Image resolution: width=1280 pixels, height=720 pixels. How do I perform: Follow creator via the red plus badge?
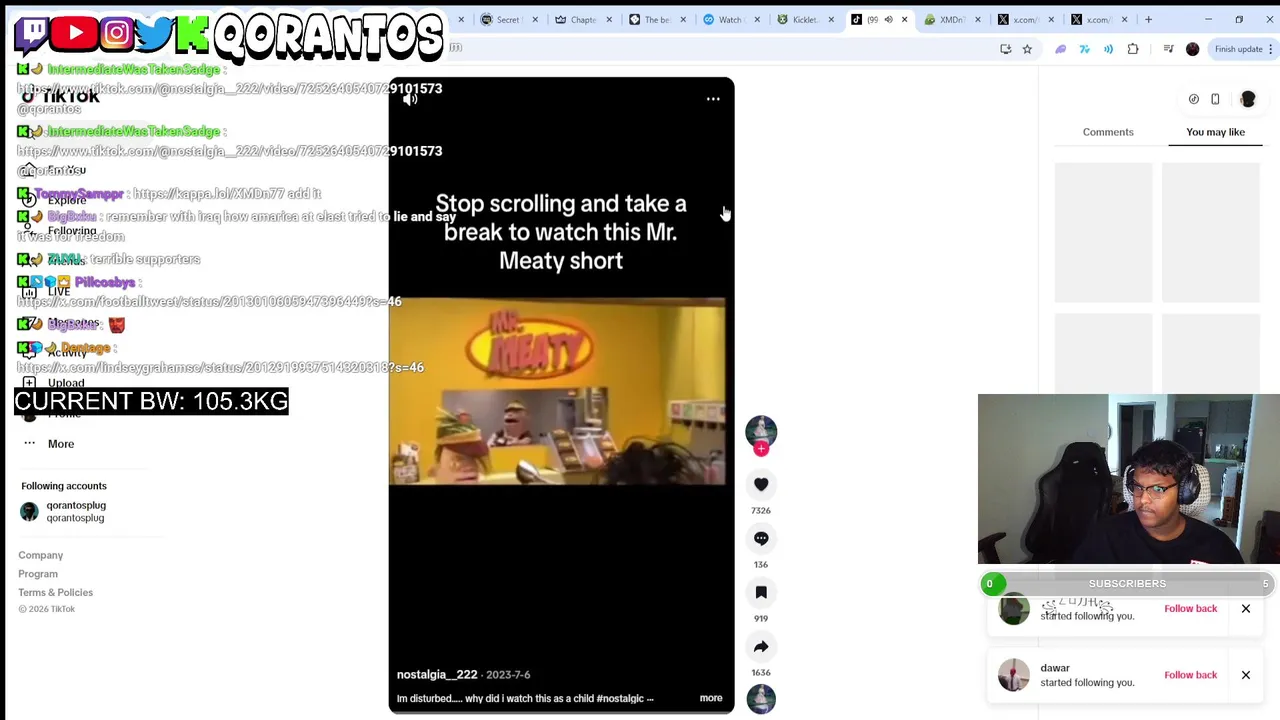point(761,449)
